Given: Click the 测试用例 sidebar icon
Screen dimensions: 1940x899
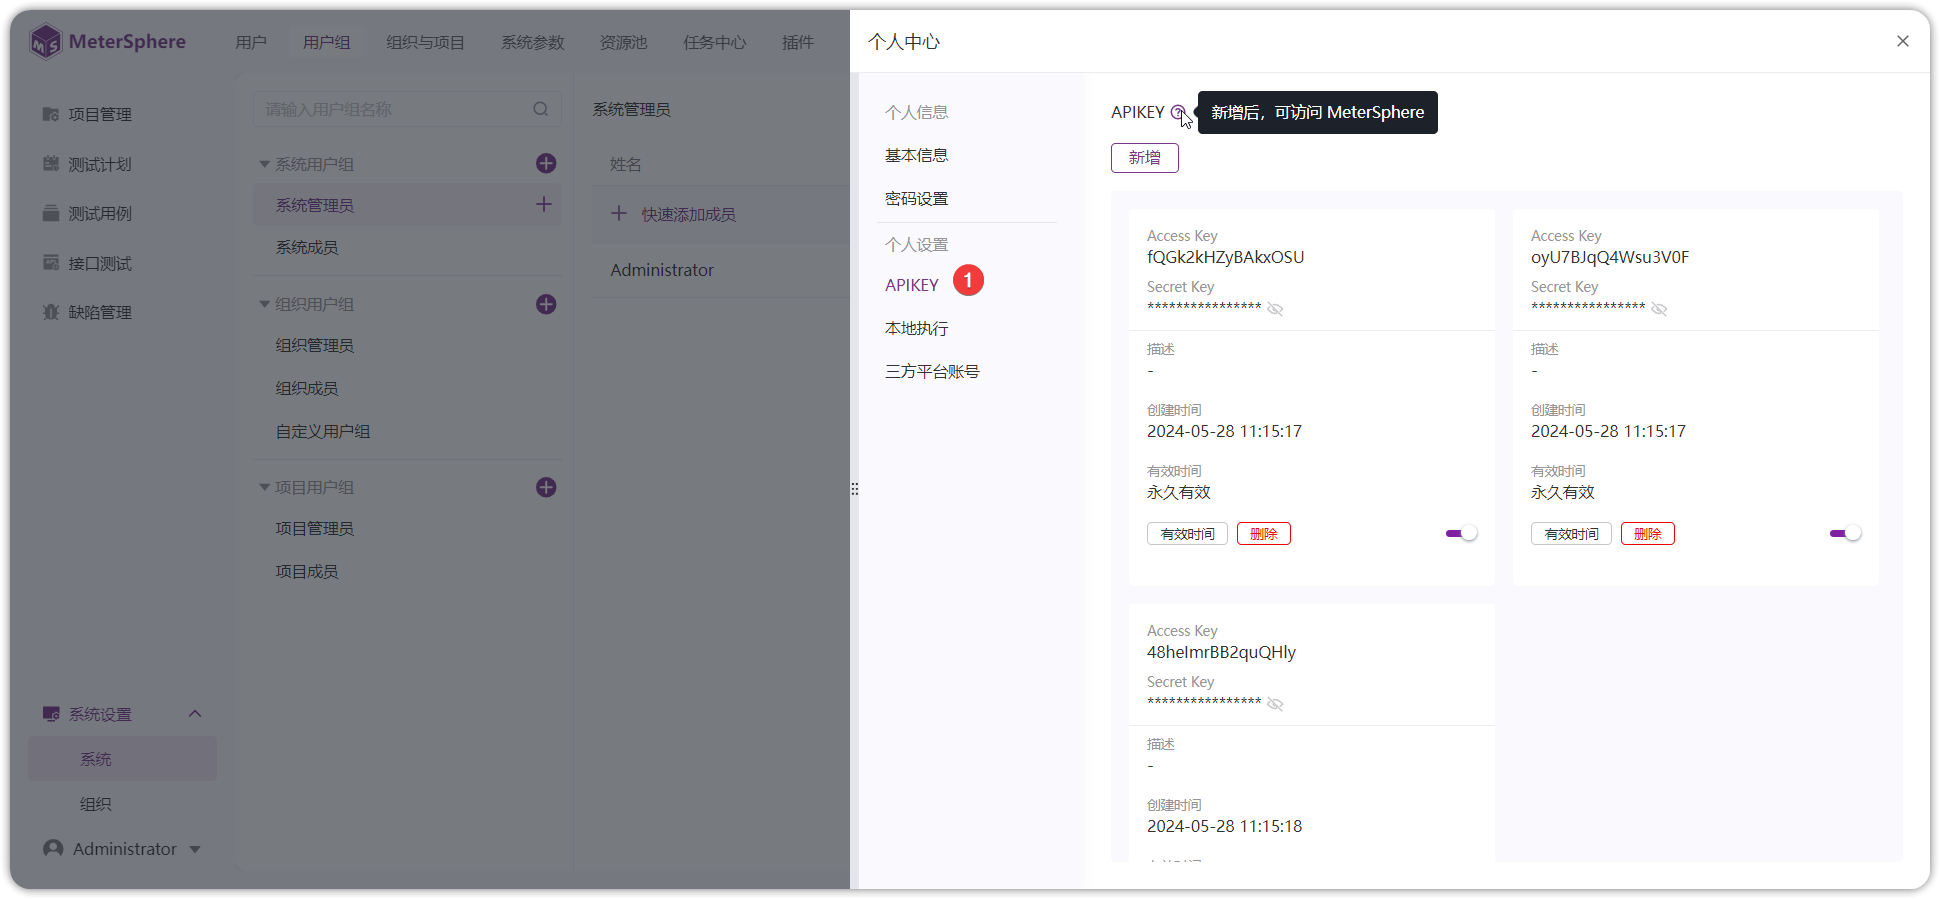Looking at the screenshot, I should click(x=51, y=213).
